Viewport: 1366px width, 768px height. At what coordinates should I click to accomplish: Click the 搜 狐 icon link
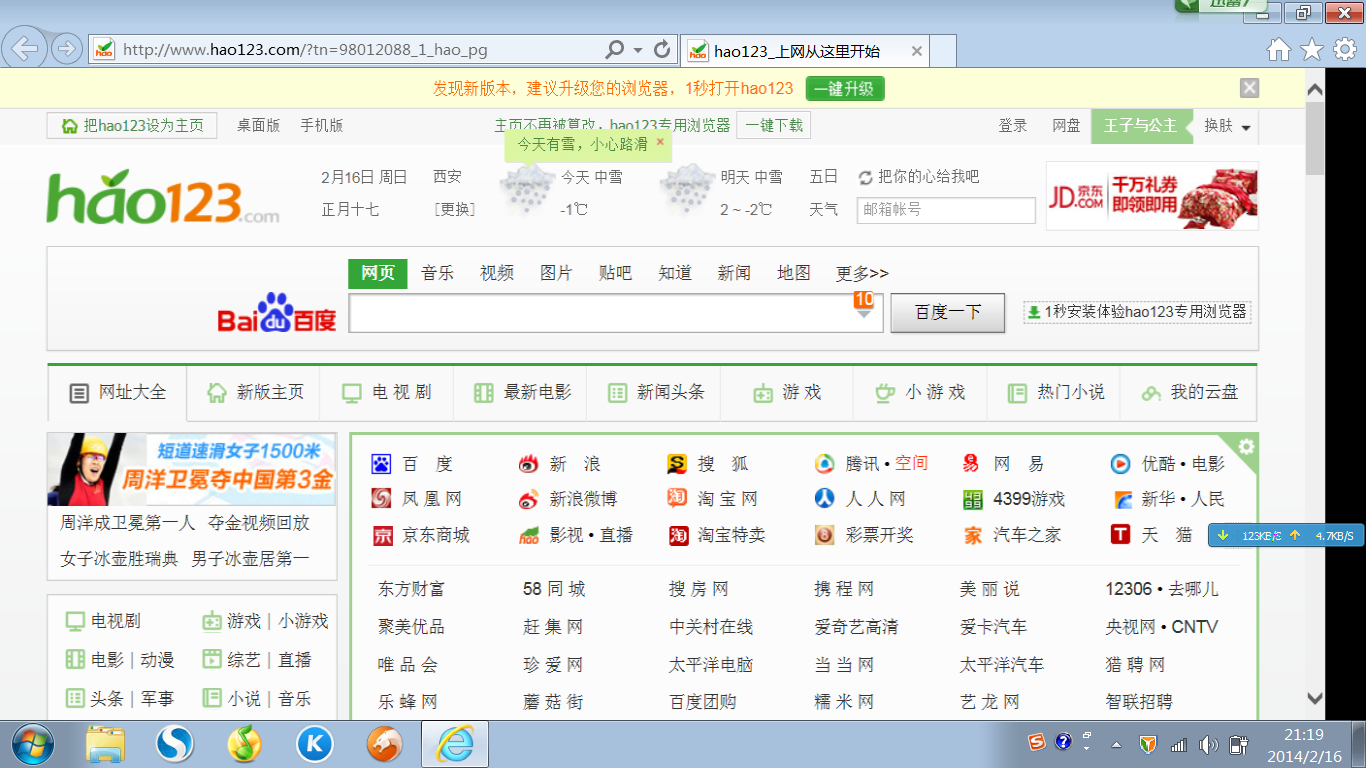[677, 464]
